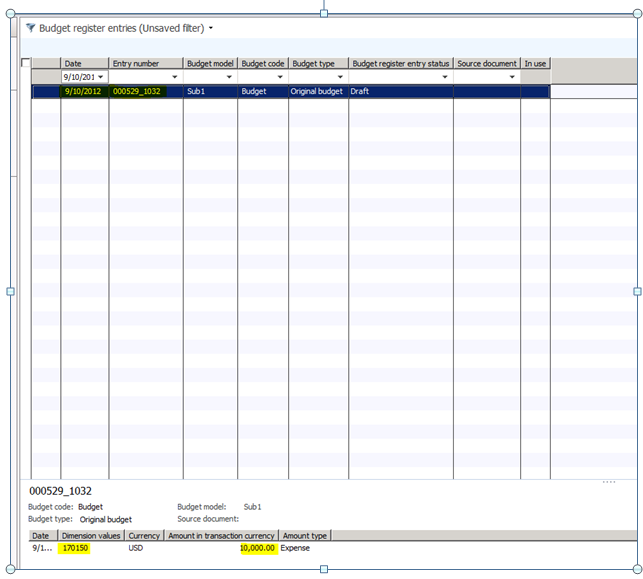Click the Amount type column header
The image size is (643, 579).
305,536
